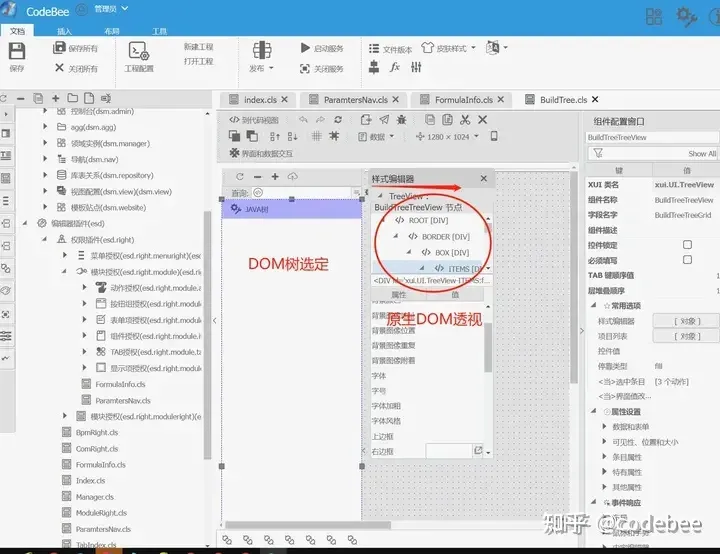This screenshot has height=554, width=720.
Task: Click Show All in properties panel
Action: 702,154
